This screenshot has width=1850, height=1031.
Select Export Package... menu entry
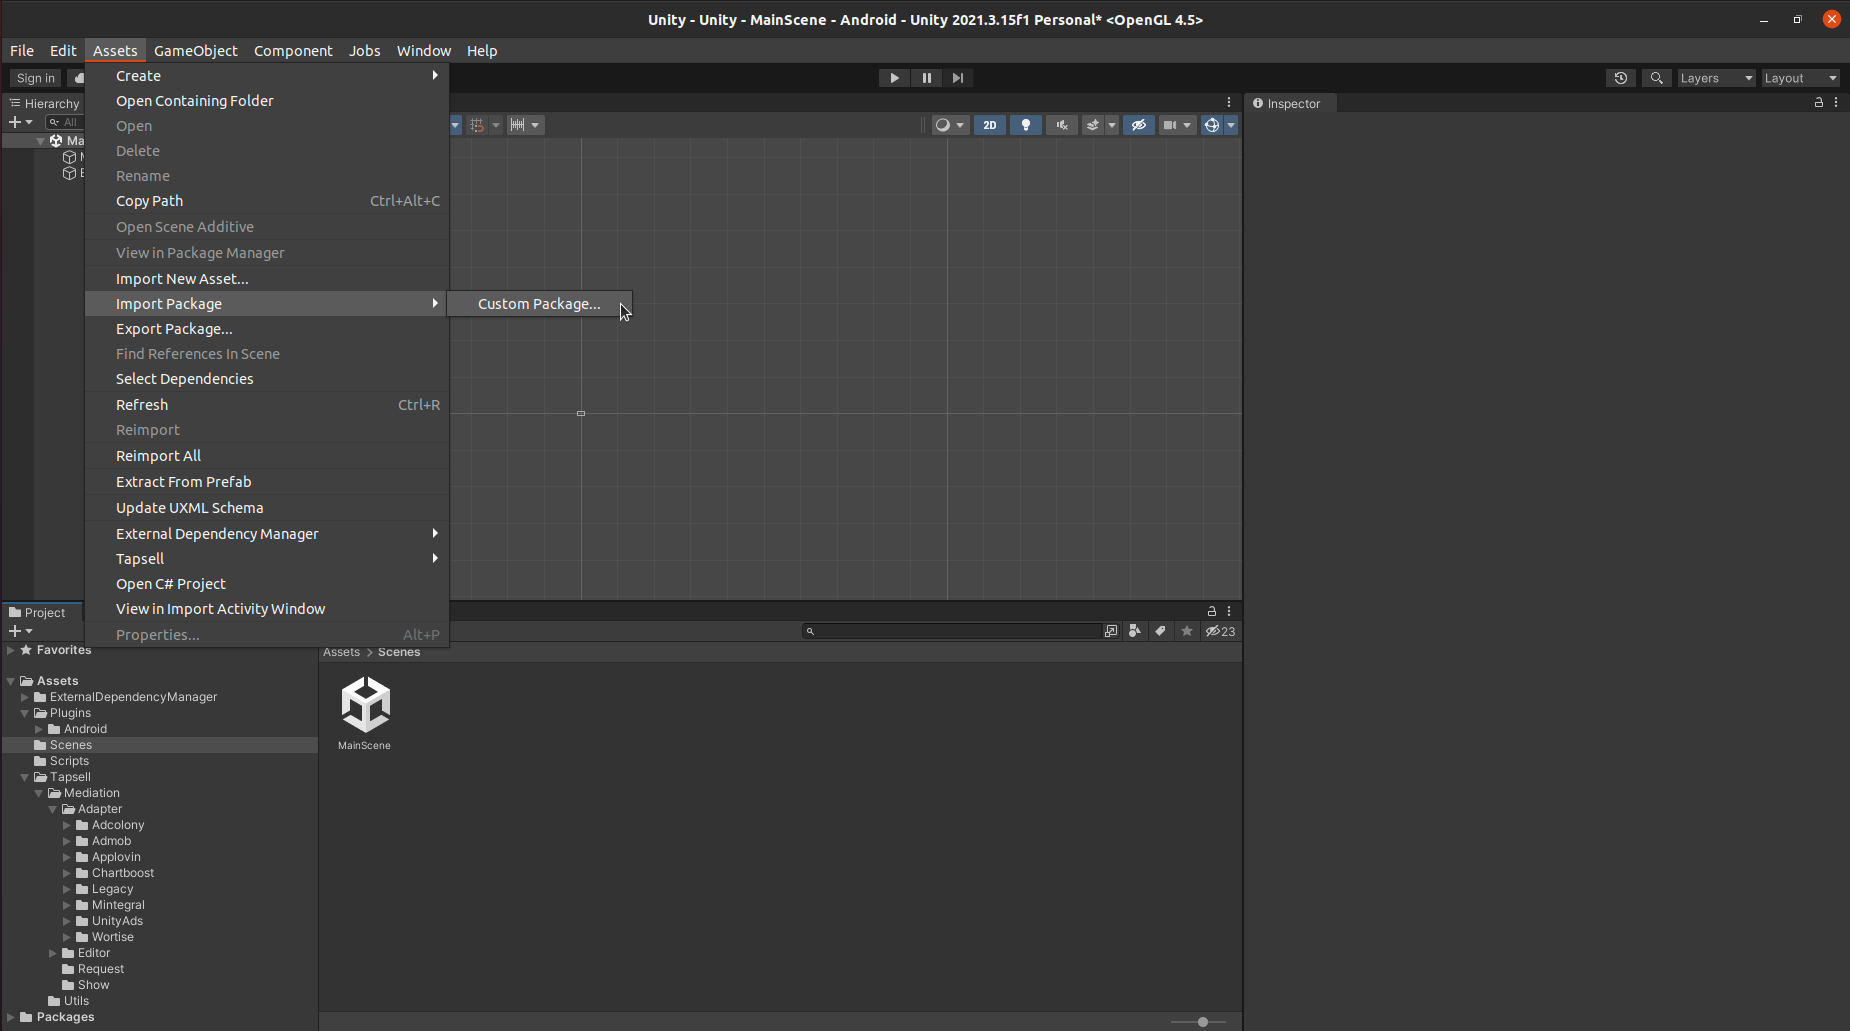pos(267,329)
